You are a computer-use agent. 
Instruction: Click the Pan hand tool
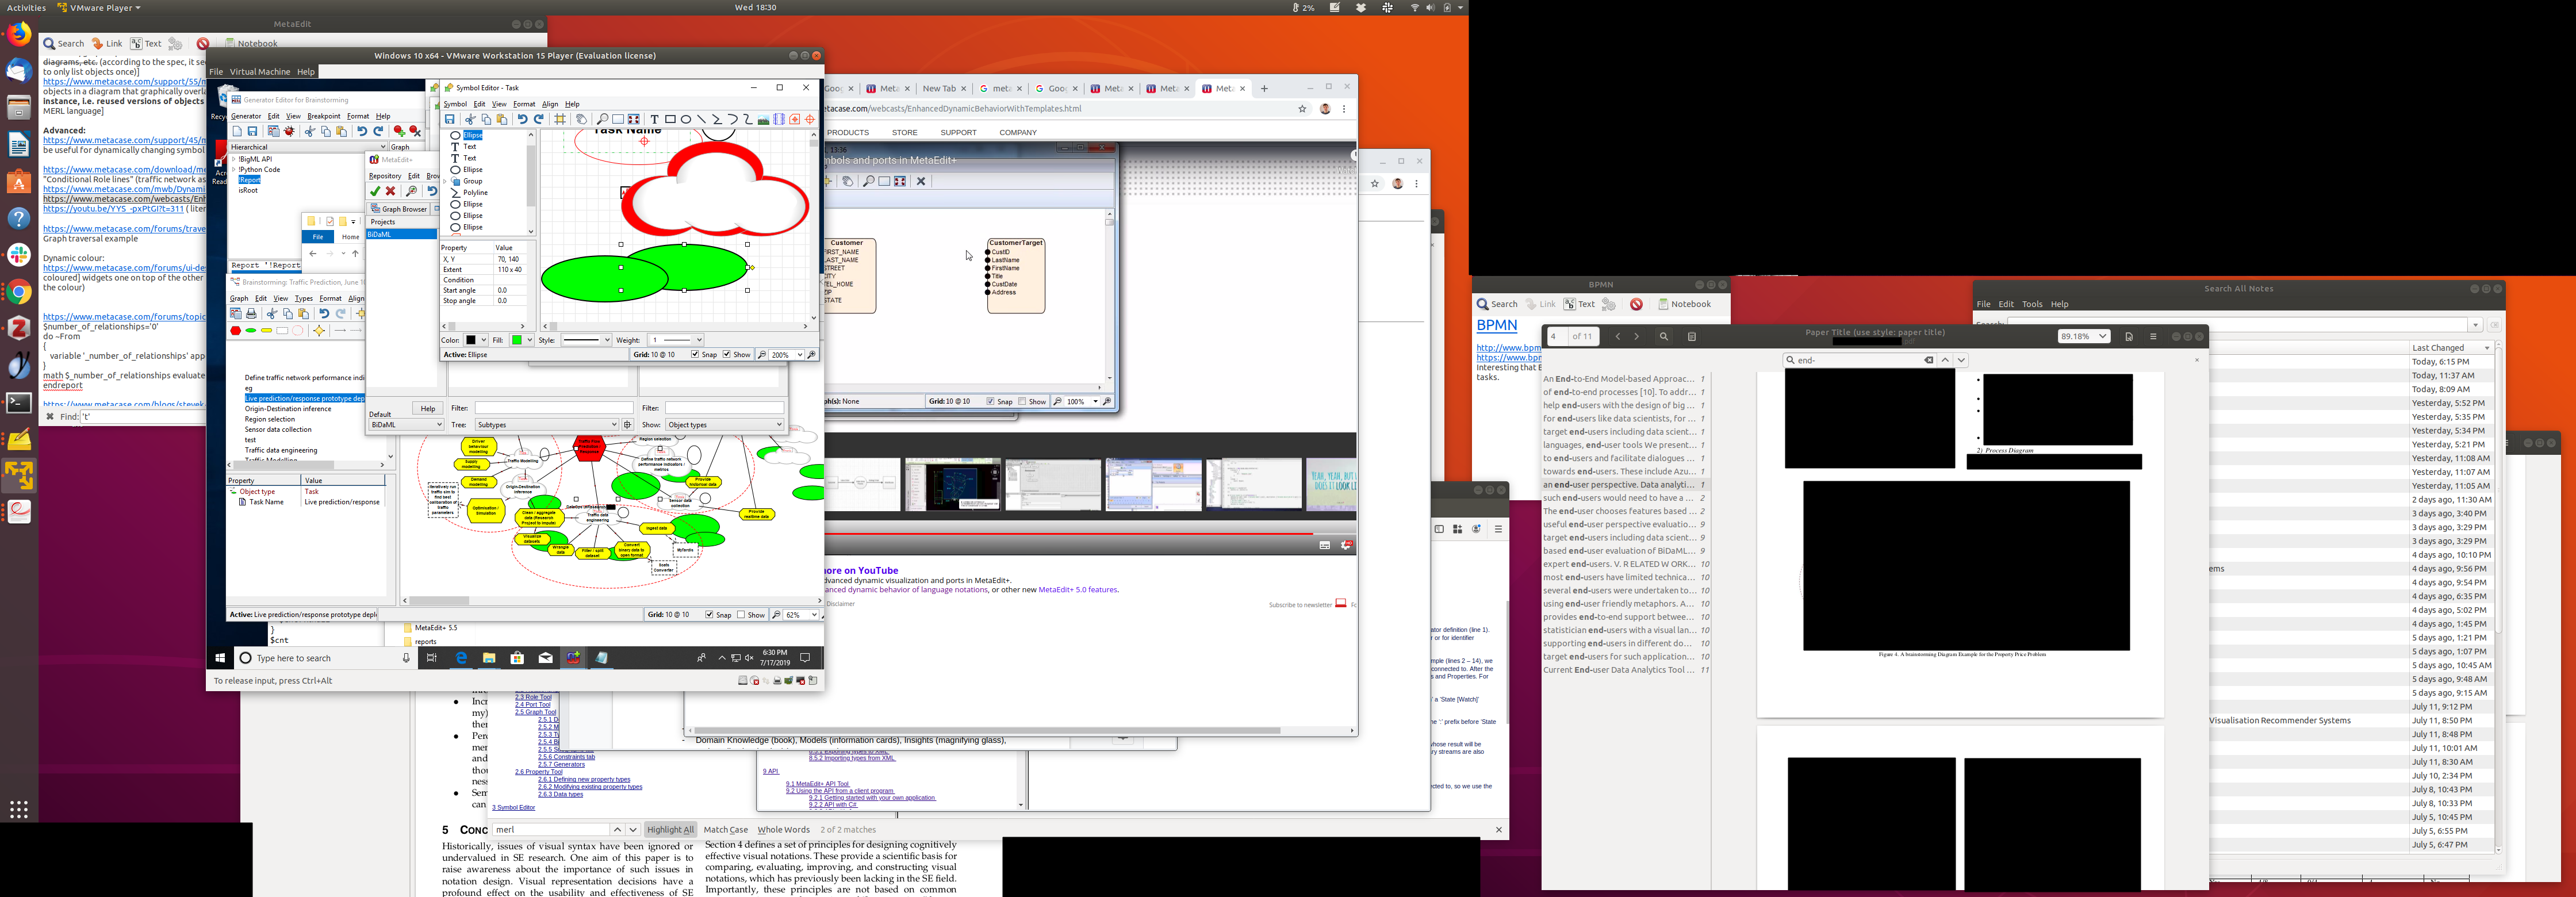[581, 119]
